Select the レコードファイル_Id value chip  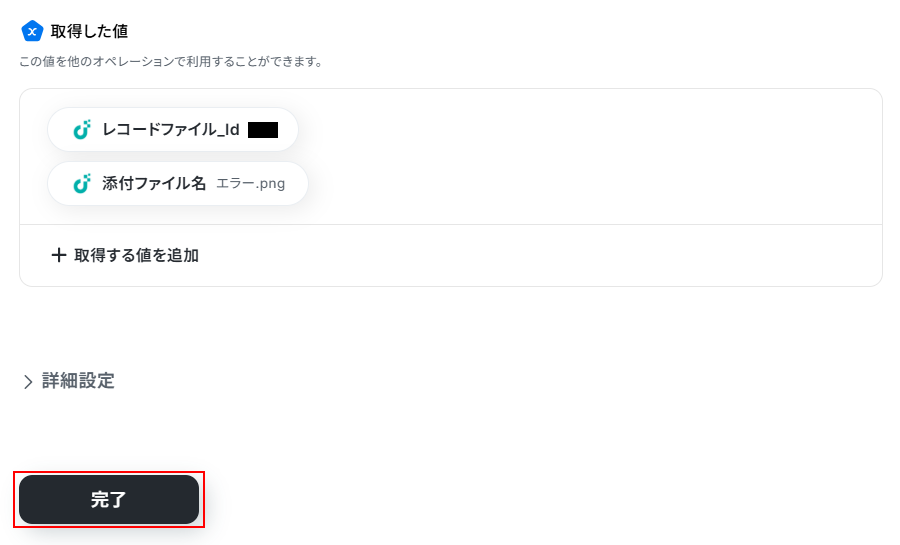pos(173,130)
